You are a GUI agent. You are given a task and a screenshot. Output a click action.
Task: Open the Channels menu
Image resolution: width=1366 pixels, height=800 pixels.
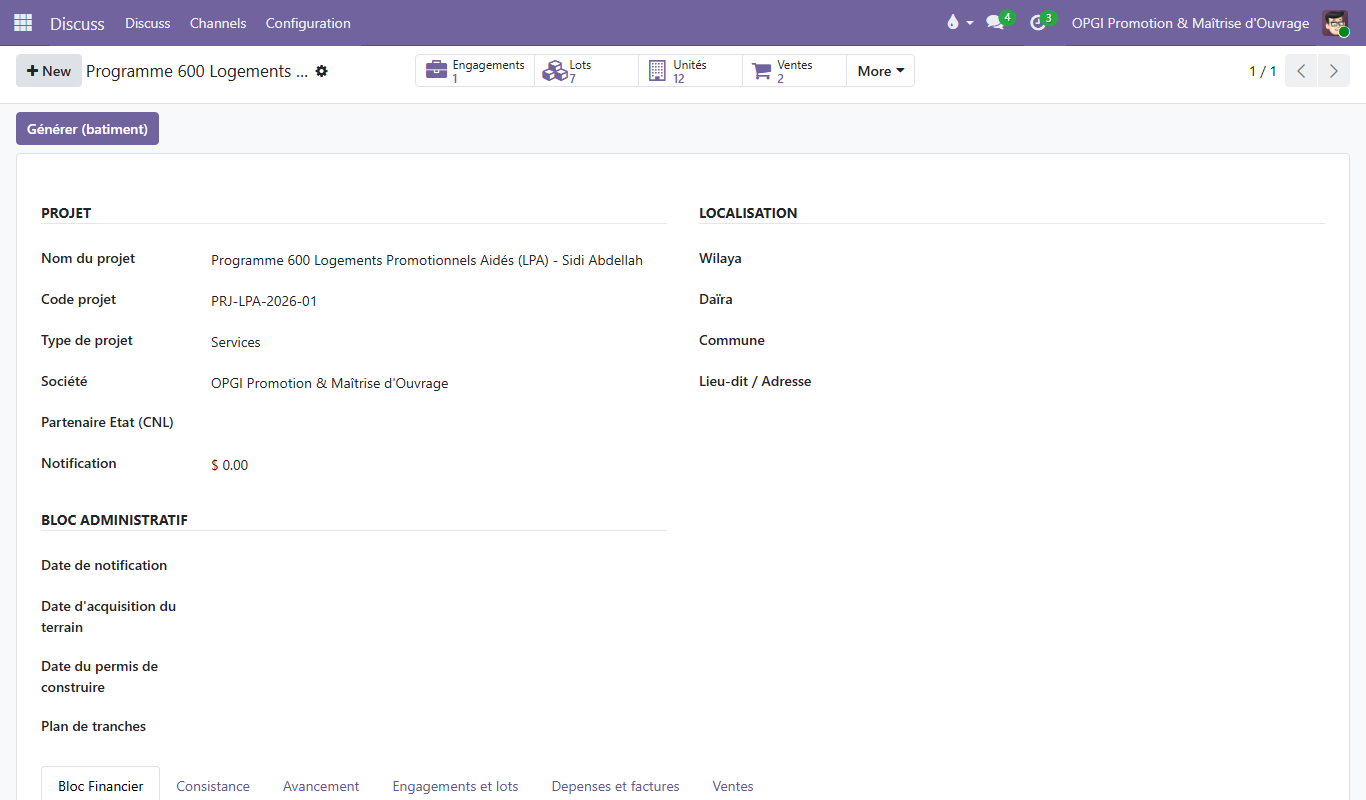tap(218, 23)
